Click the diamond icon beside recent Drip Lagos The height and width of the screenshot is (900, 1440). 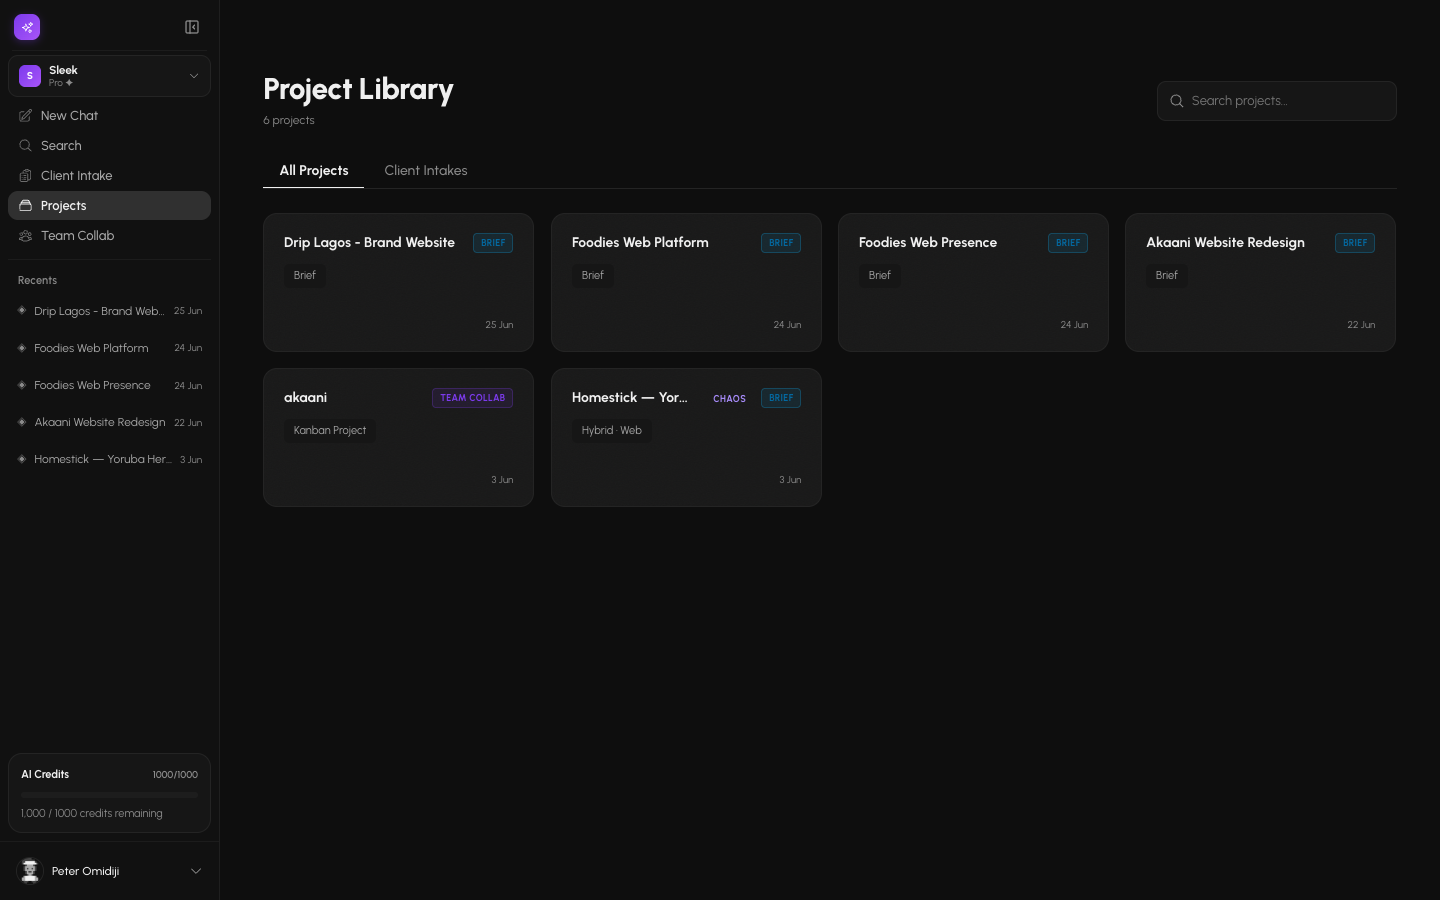tap(22, 311)
